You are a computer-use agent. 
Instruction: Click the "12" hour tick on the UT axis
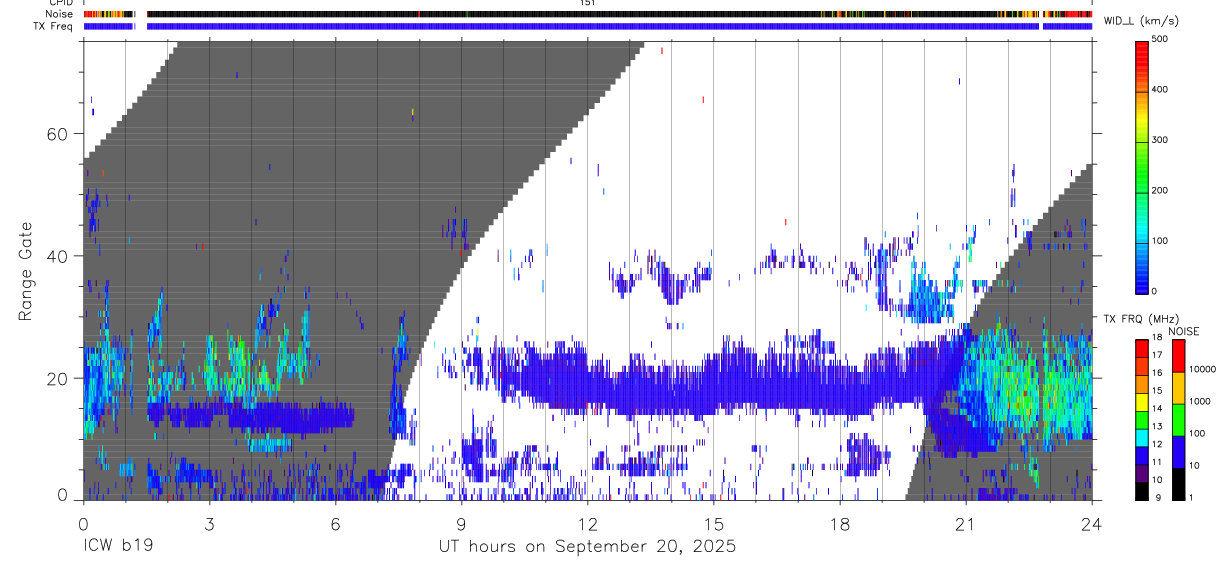(587, 522)
